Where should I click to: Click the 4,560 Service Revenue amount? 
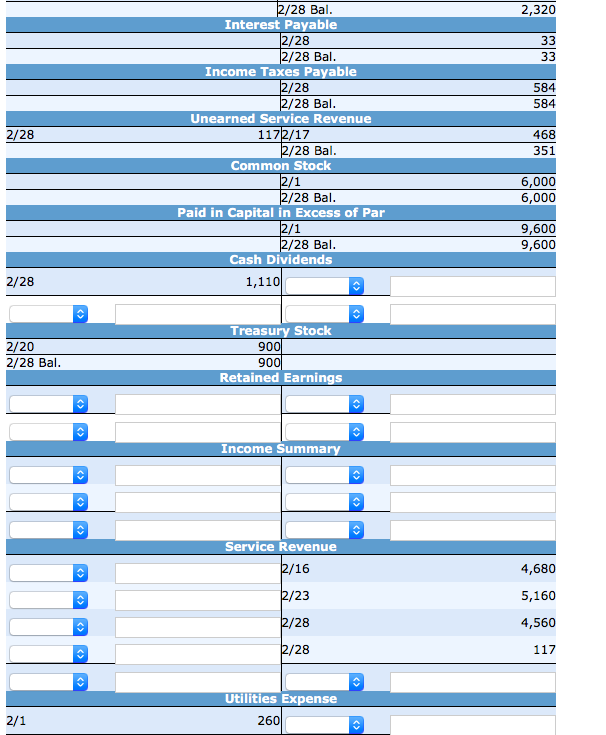538,623
